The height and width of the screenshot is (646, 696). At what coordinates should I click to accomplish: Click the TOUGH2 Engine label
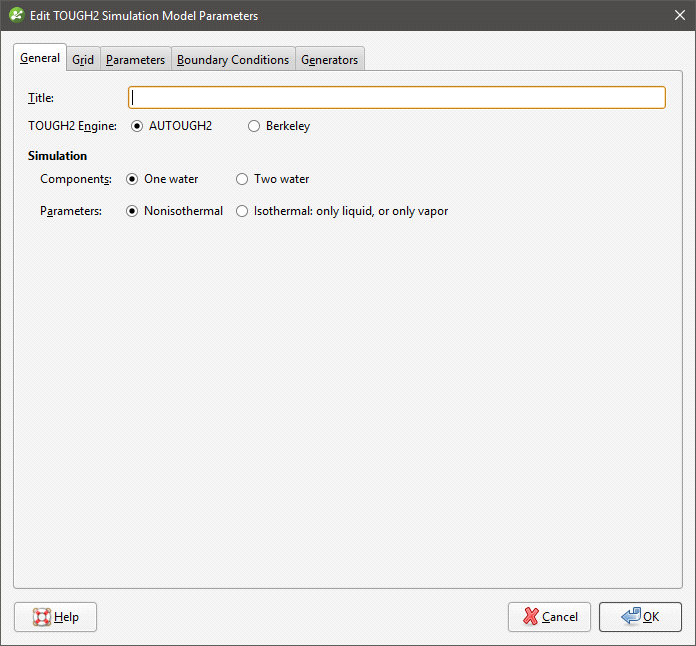click(72, 126)
